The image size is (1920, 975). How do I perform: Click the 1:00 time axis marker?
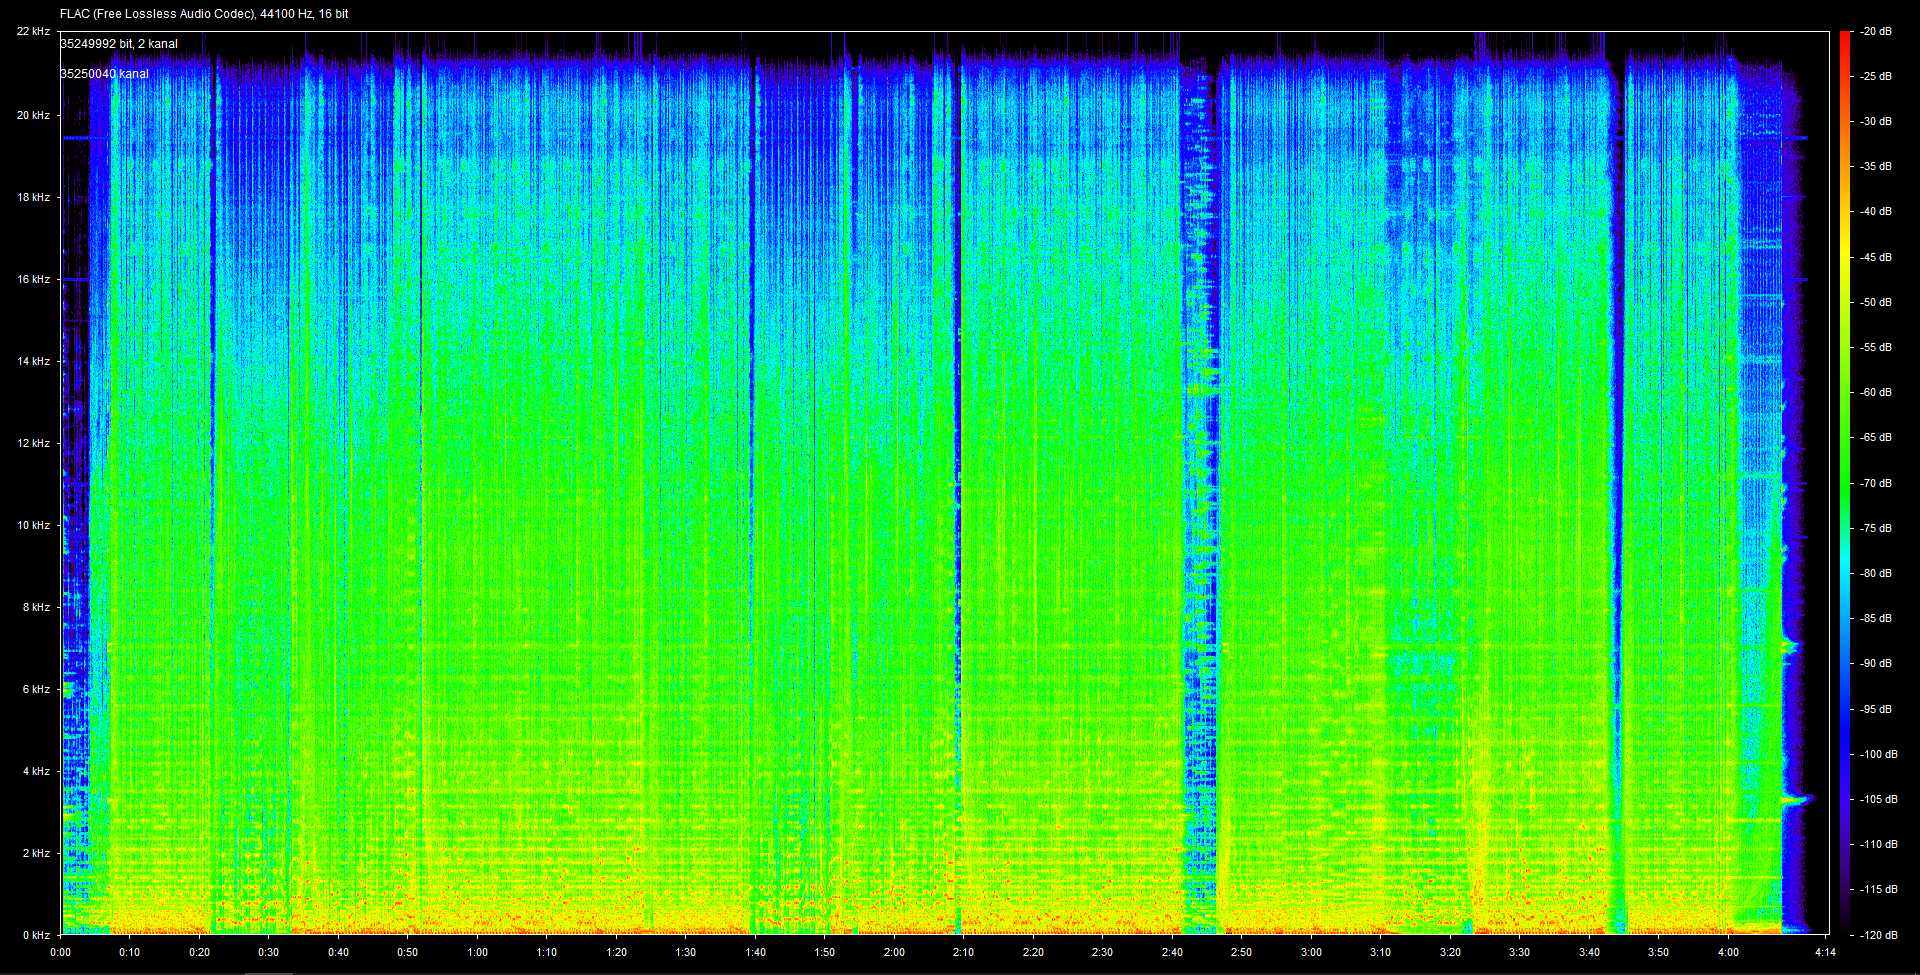(x=477, y=953)
